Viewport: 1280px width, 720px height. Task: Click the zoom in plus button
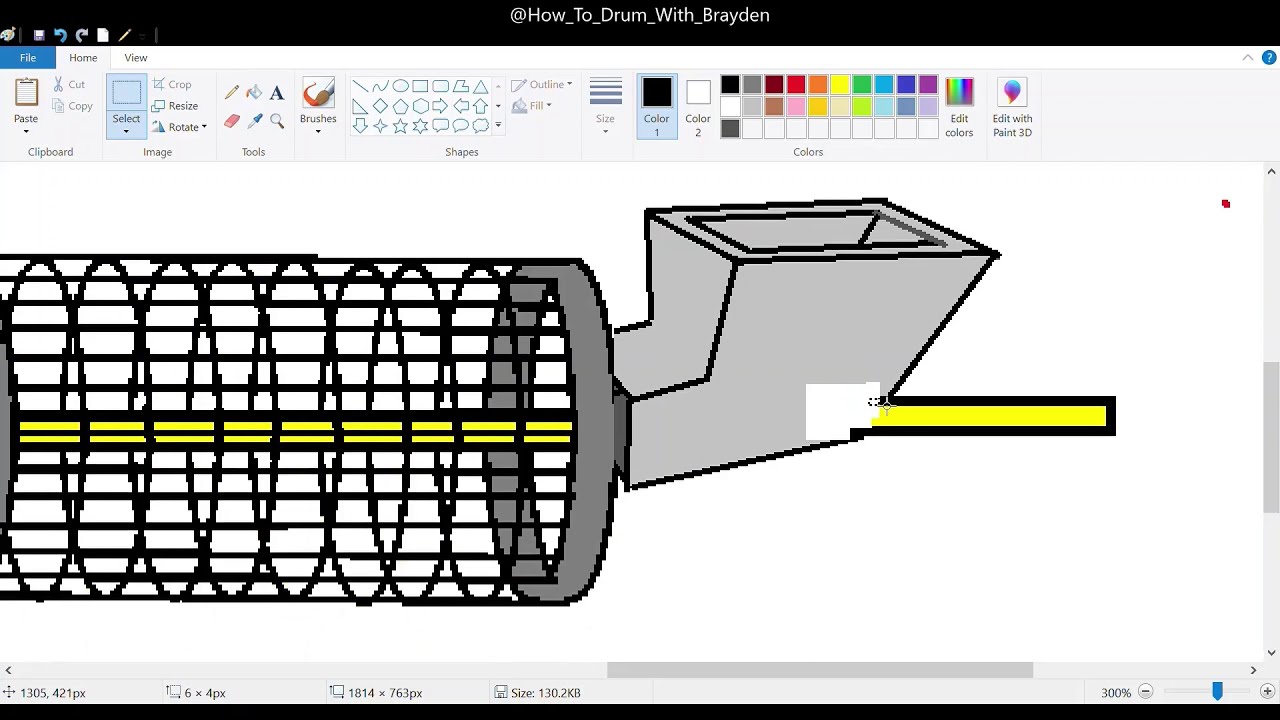point(1267,692)
